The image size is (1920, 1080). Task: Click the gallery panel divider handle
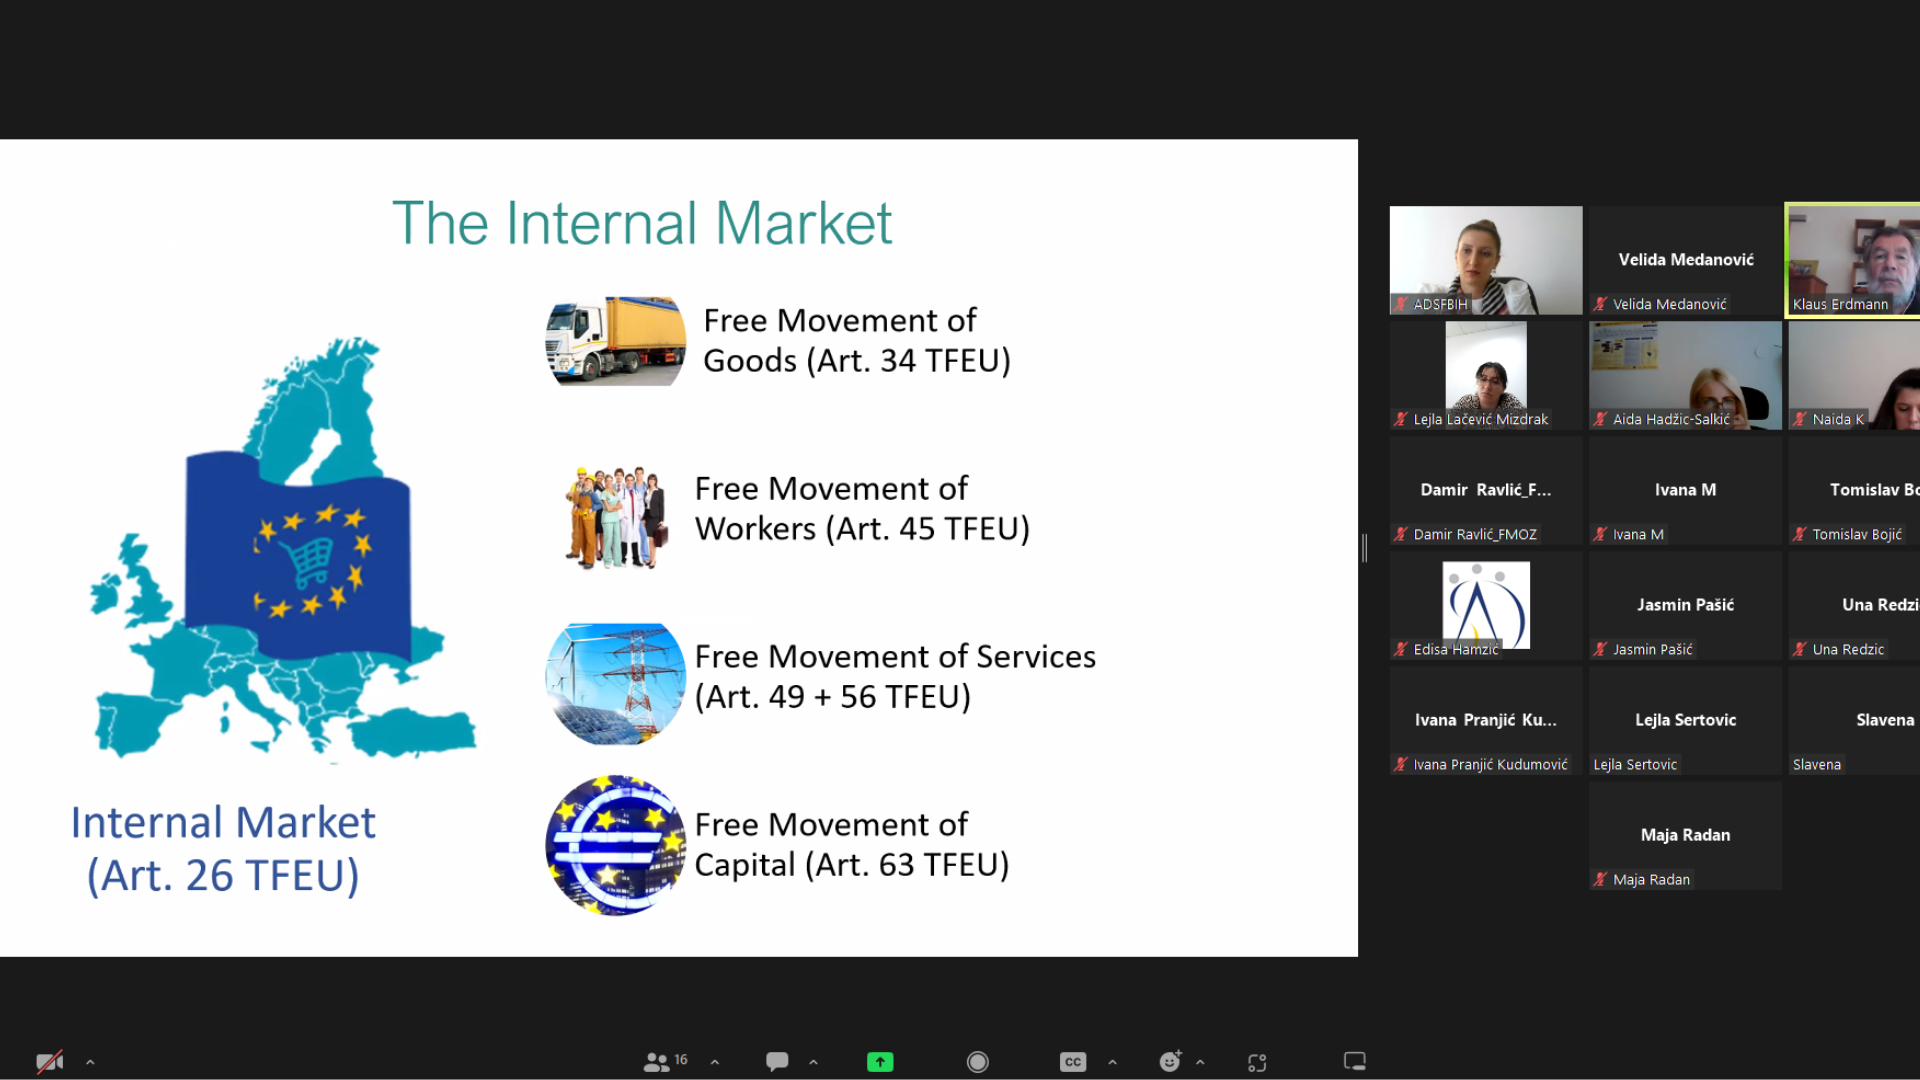coord(1364,548)
